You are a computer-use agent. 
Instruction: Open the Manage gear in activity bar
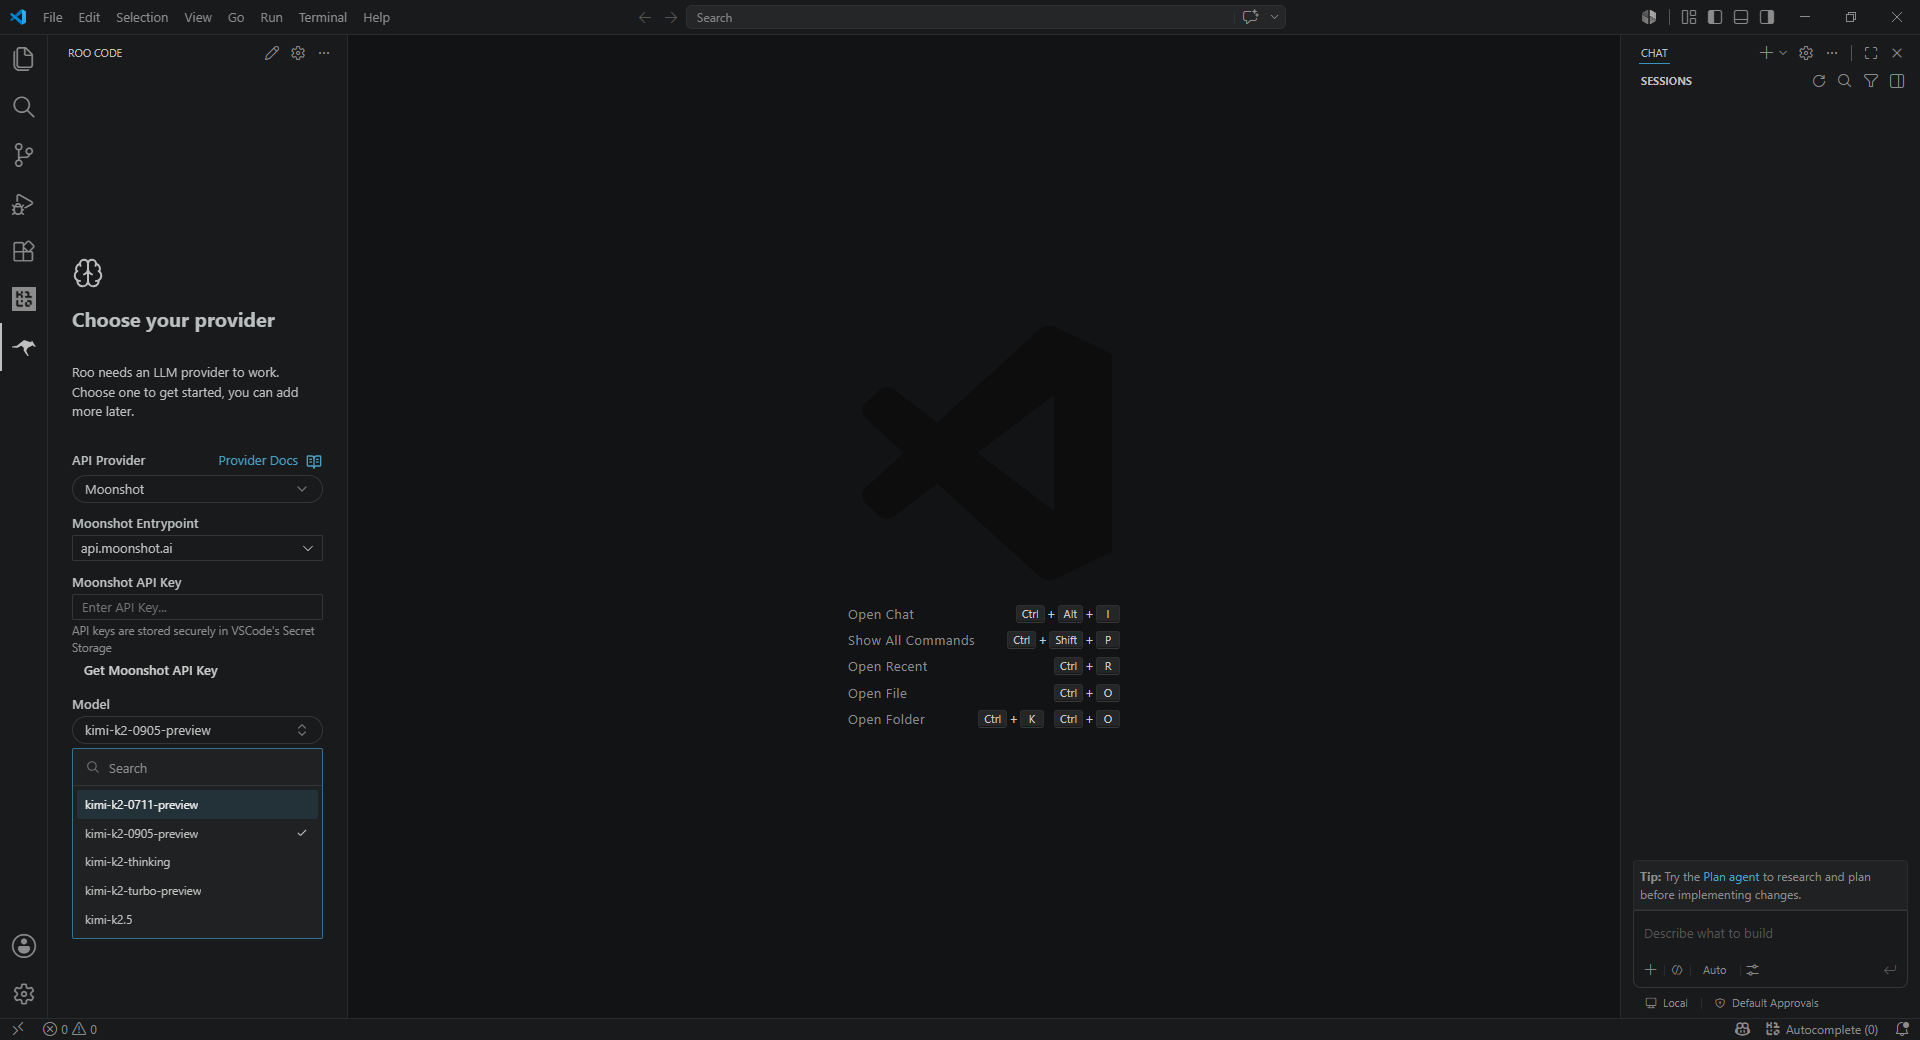pos(24,994)
